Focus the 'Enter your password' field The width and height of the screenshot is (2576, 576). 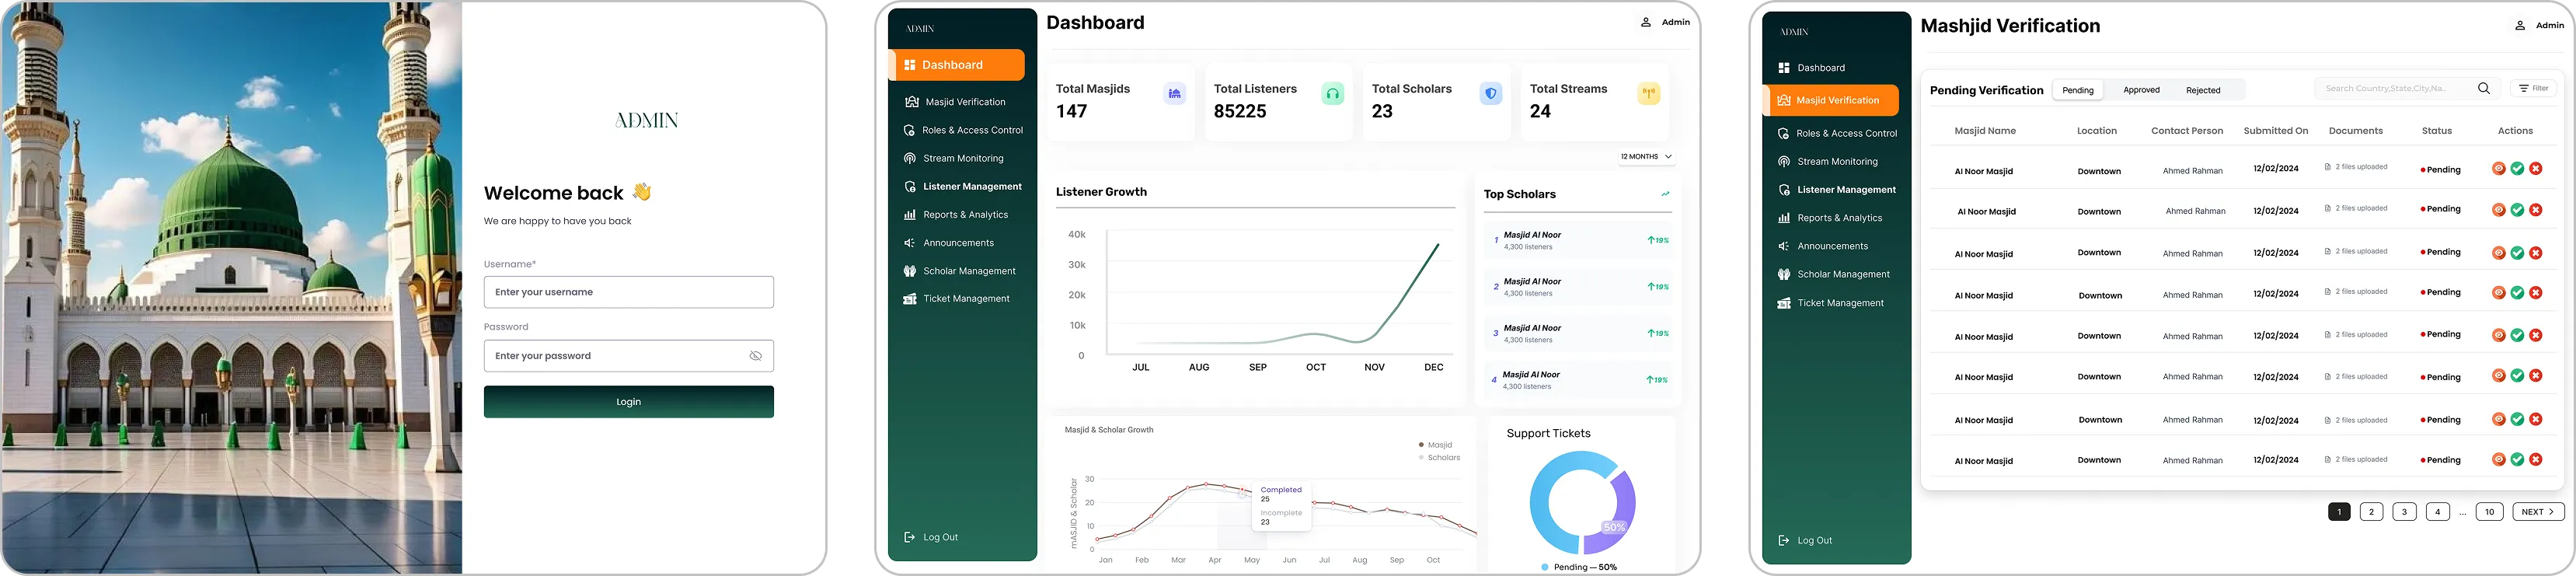[x=629, y=356]
